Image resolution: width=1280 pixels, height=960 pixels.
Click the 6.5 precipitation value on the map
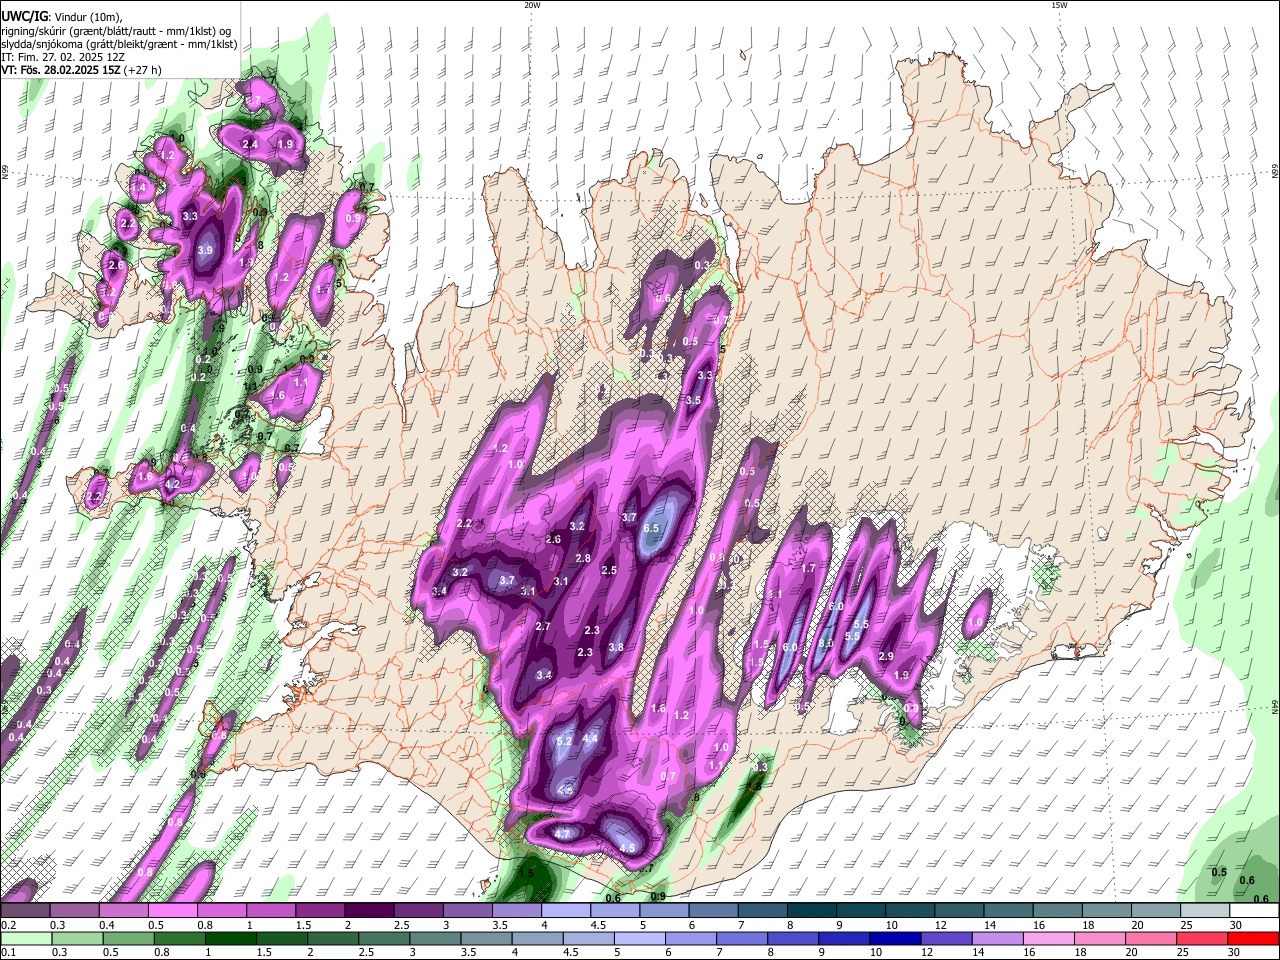coord(652,528)
